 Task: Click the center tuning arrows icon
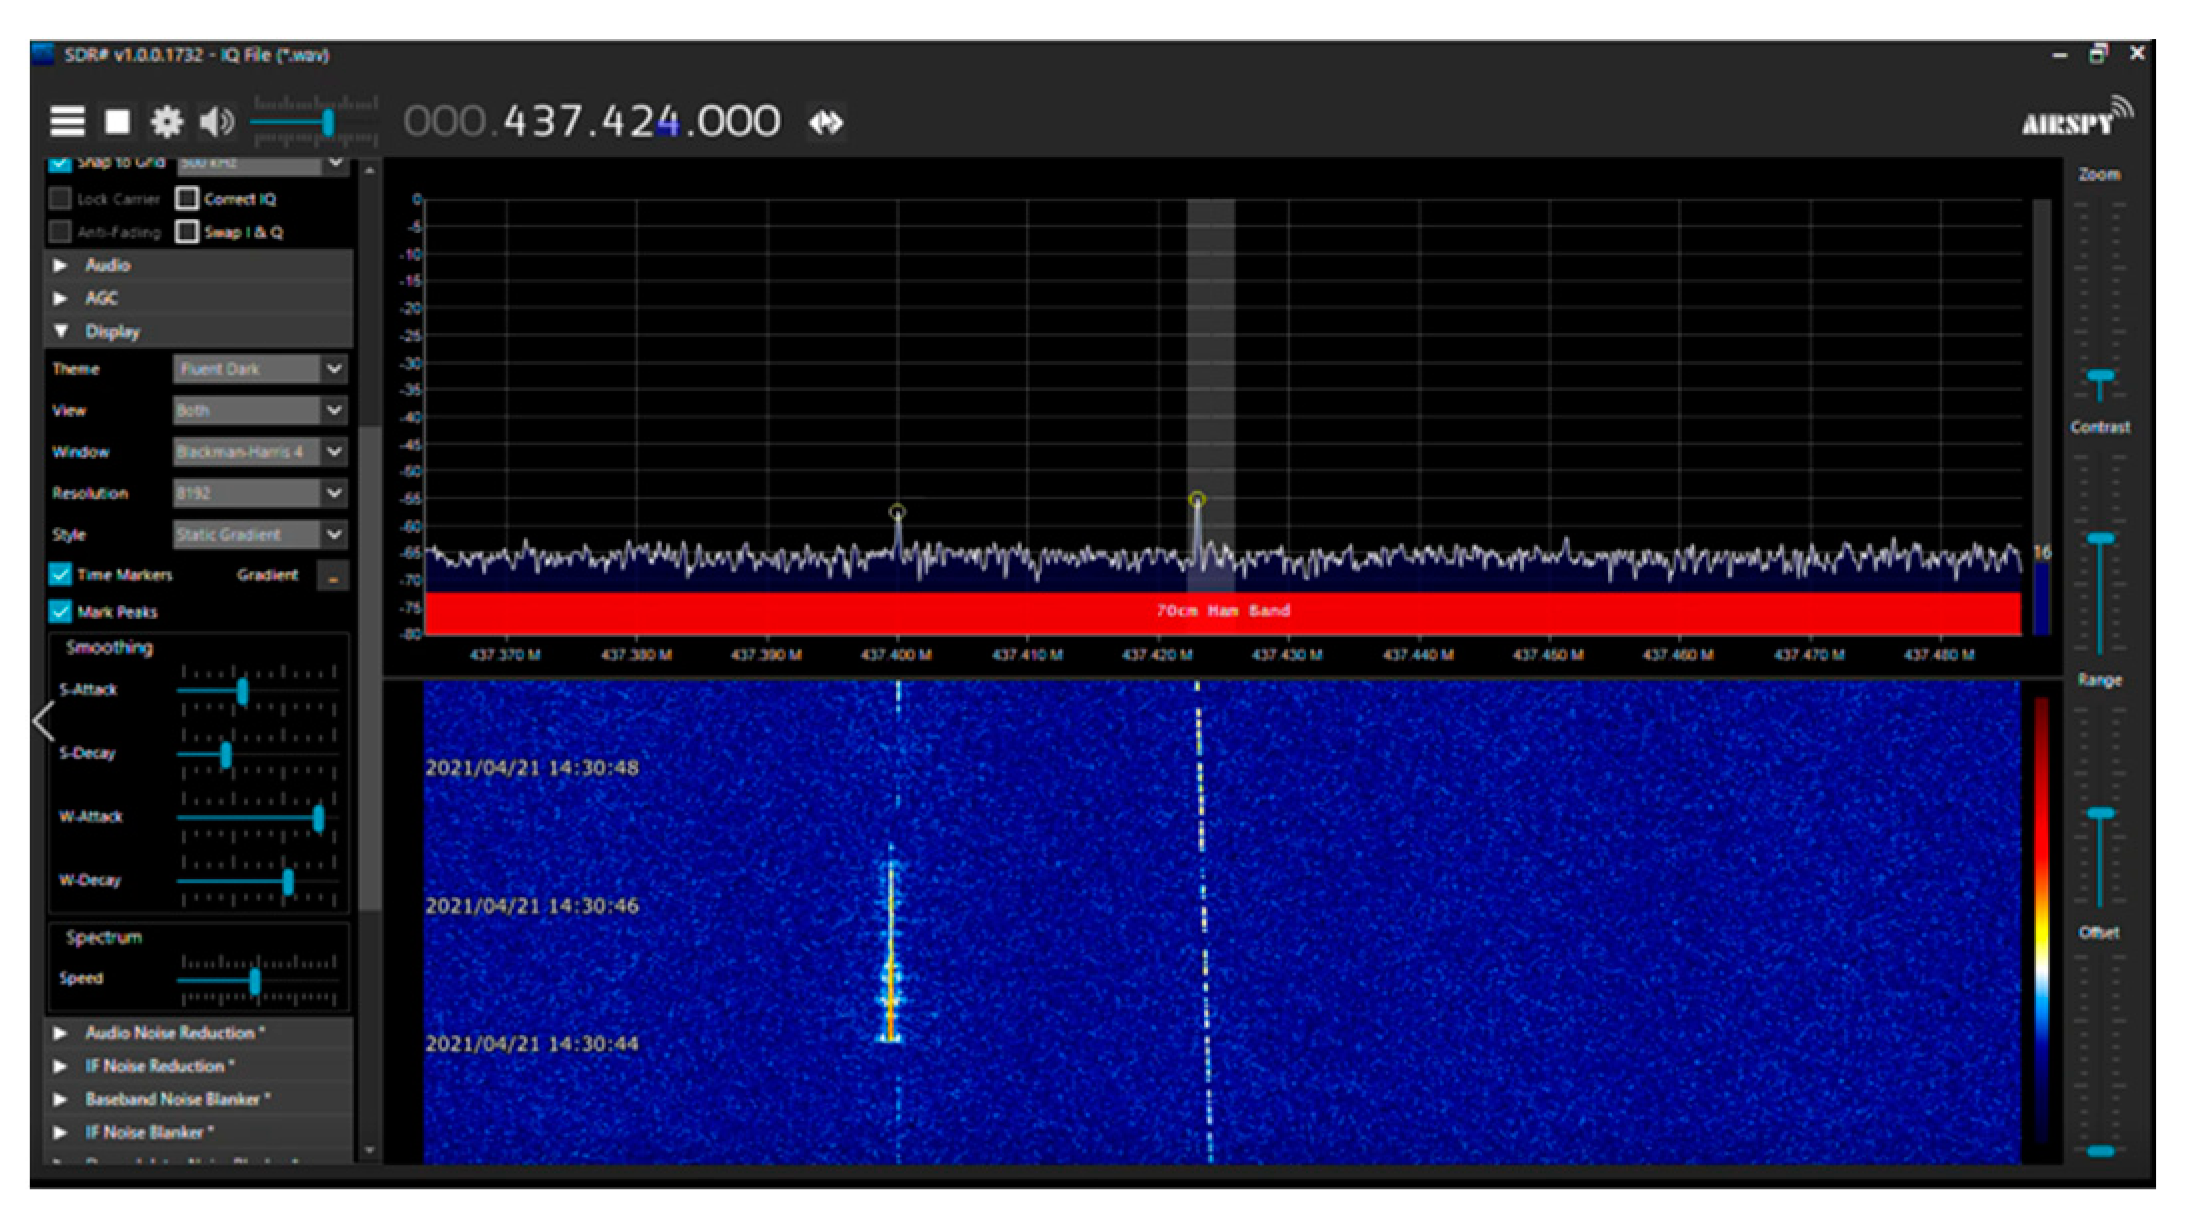[x=826, y=122]
